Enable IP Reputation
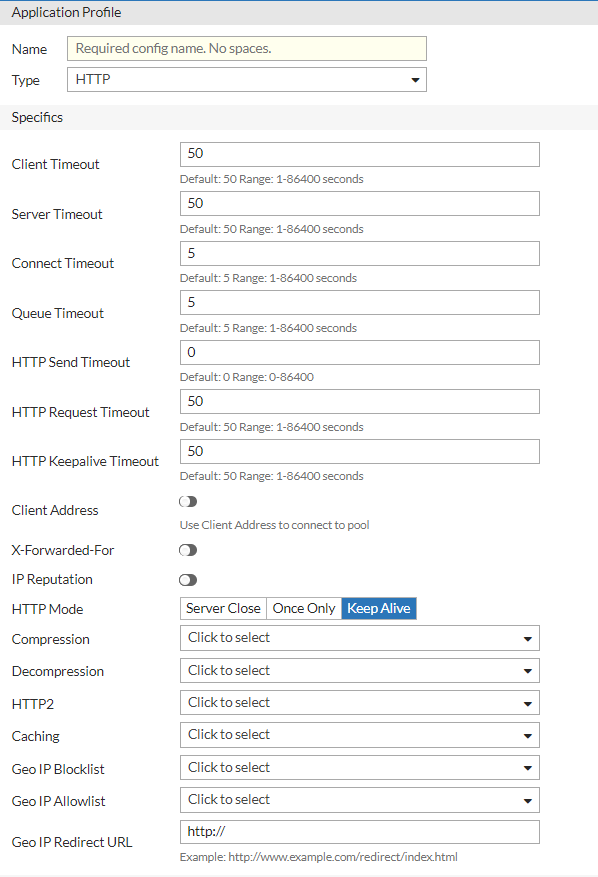This screenshot has width=598, height=877. pos(188,579)
